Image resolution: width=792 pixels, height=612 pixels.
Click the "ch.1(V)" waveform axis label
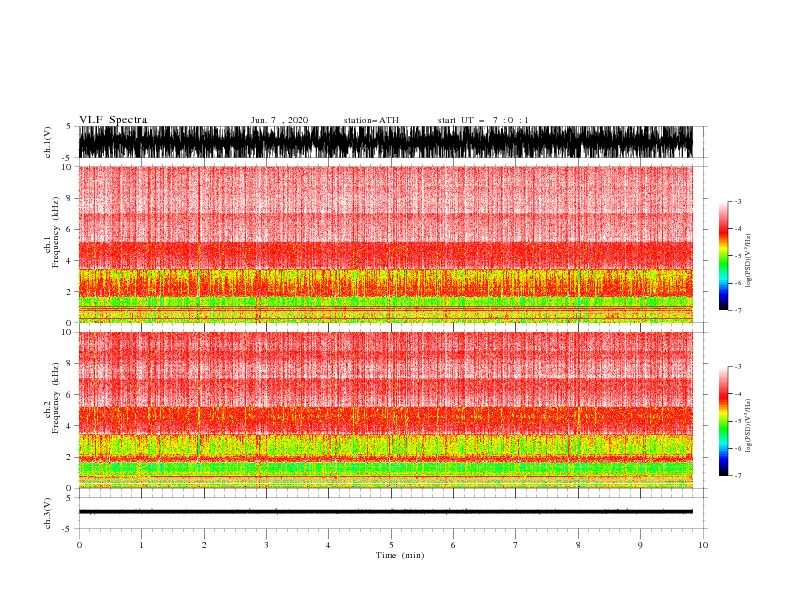[48, 142]
